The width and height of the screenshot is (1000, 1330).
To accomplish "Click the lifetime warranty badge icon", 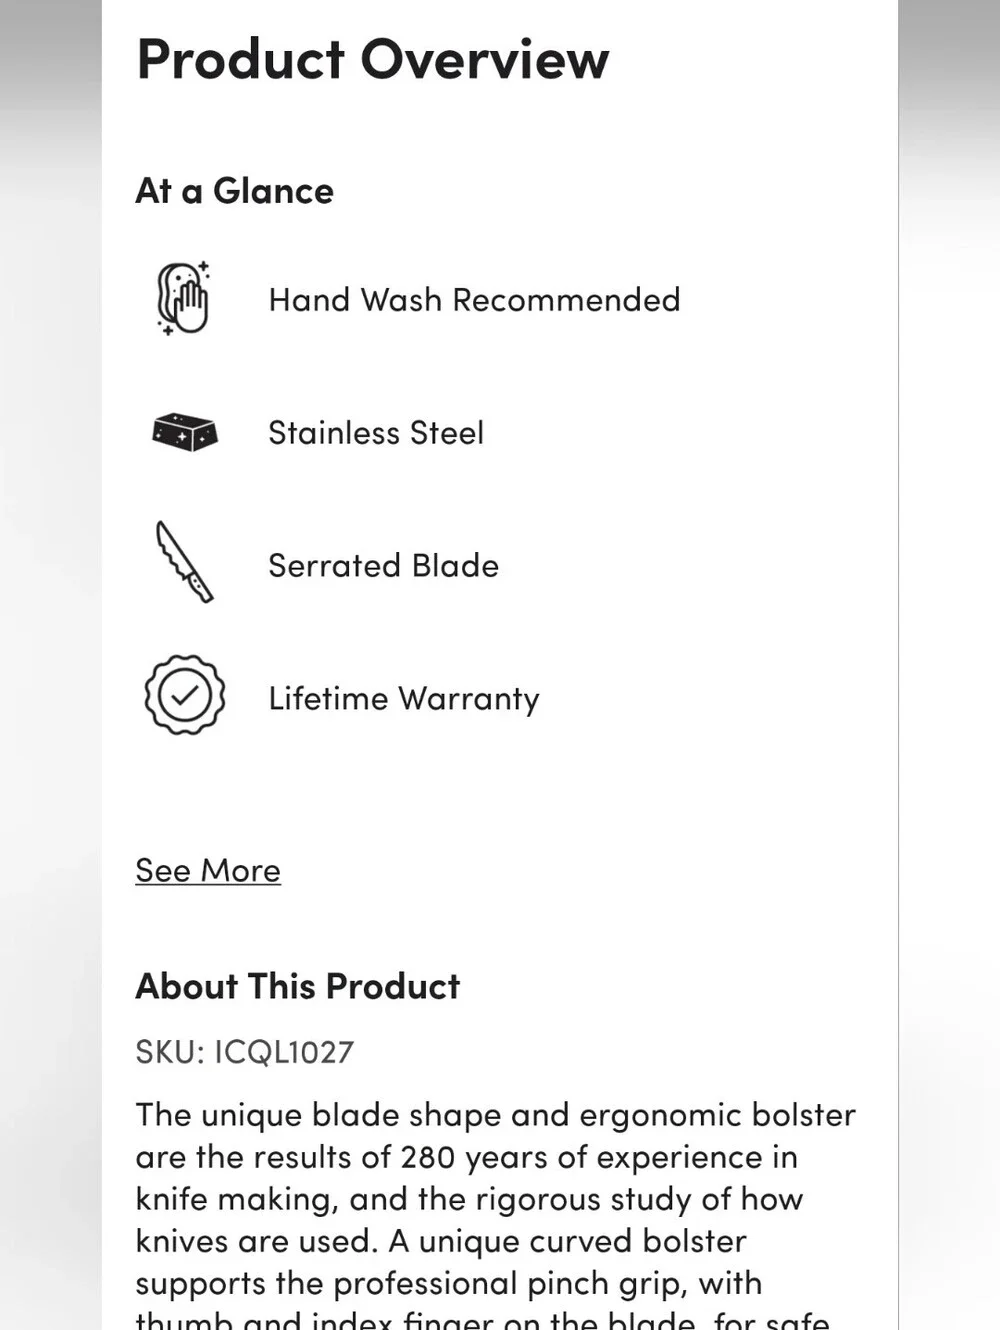I will 184,695.
